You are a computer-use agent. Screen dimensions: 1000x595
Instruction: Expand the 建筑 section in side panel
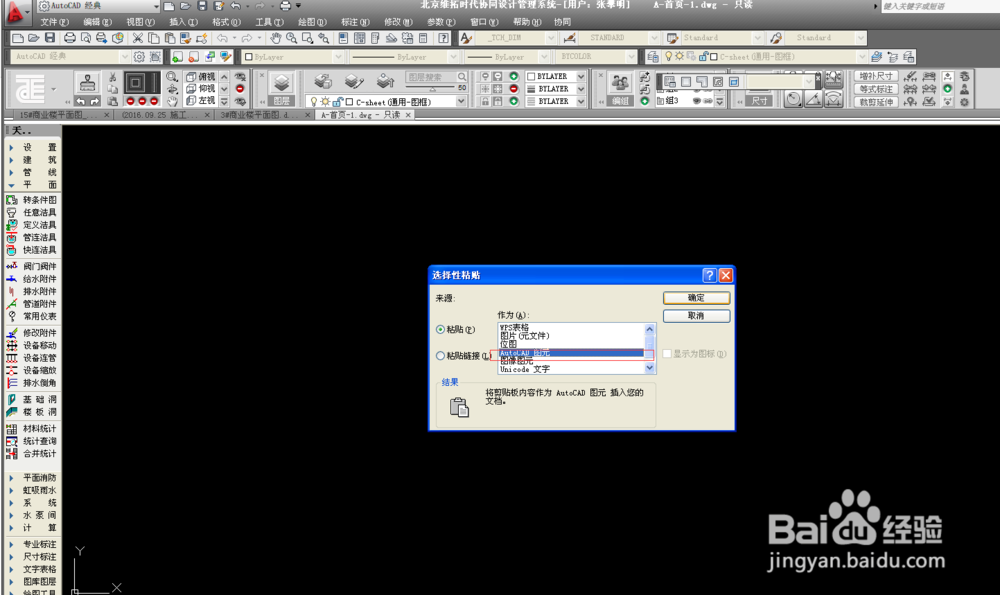[x=11, y=160]
